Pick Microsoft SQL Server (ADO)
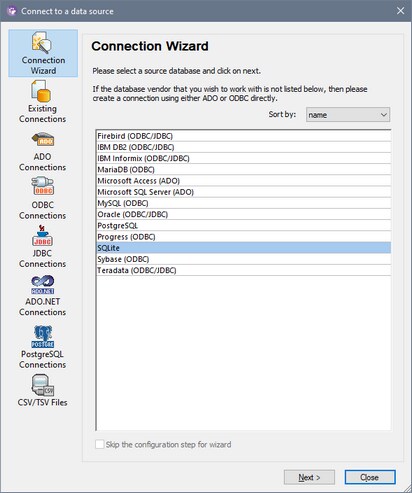The image size is (412, 493). (x=244, y=192)
